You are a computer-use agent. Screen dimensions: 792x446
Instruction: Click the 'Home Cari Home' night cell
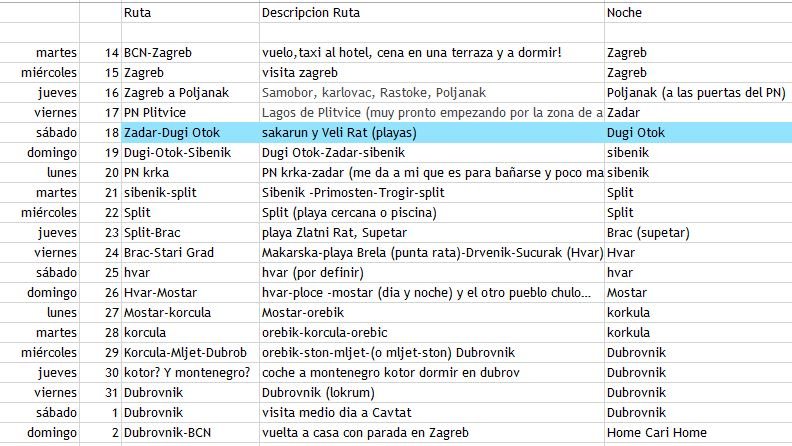[x=698, y=433]
